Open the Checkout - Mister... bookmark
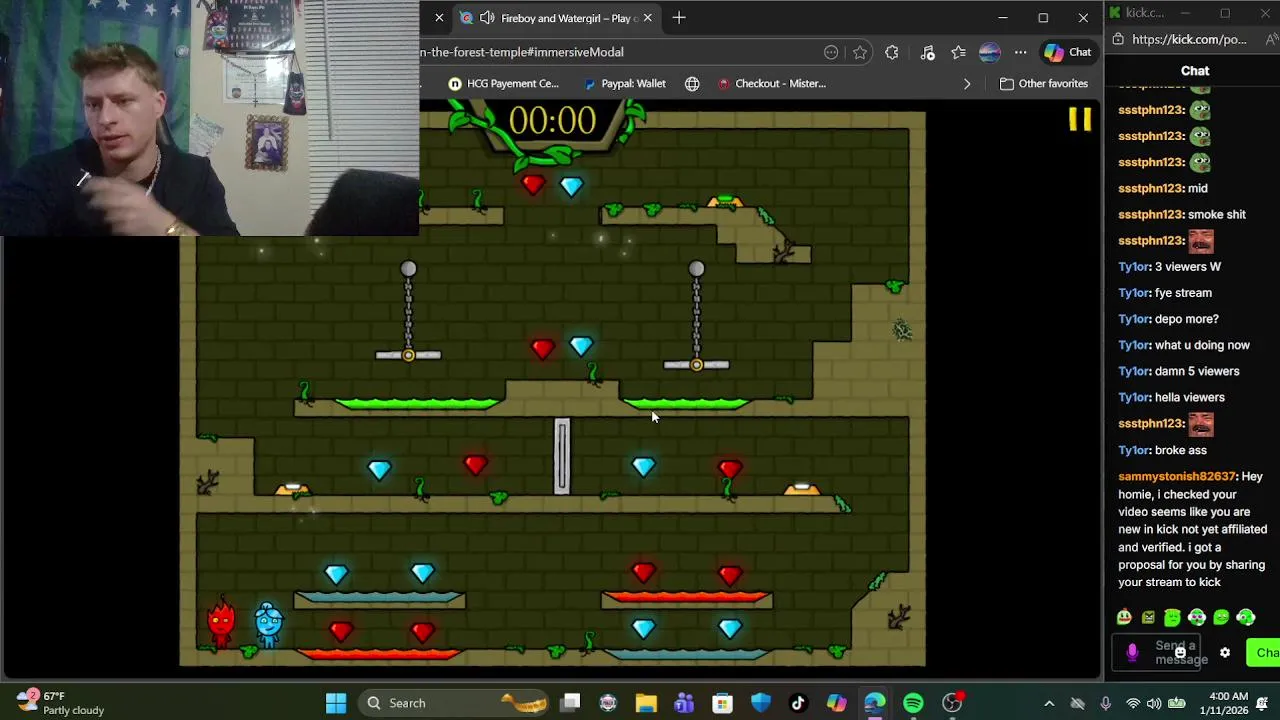Viewport: 1280px width, 720px height. point(771,83)
